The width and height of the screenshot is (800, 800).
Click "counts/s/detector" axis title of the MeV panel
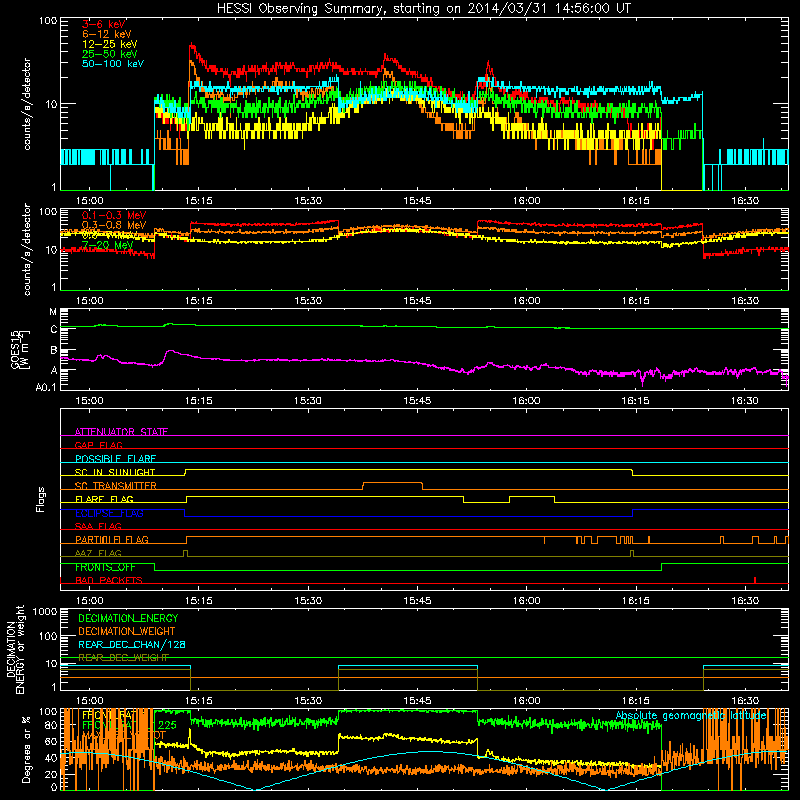click(27, 249)
